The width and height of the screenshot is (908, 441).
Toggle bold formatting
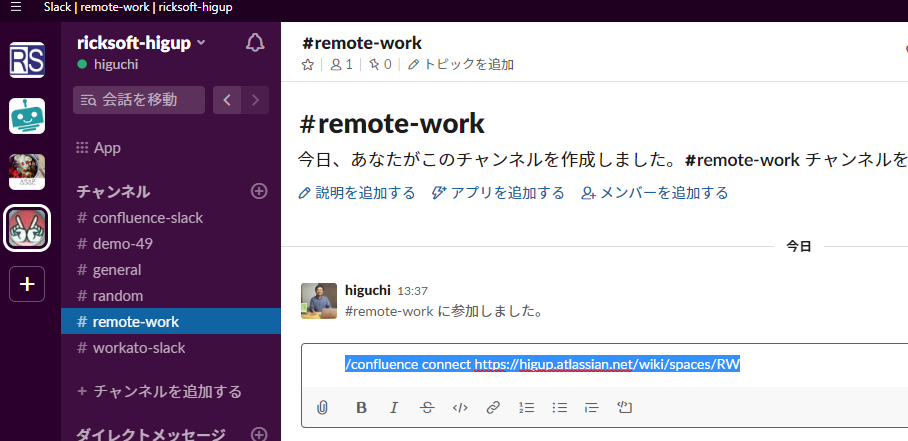[x=362, y=407]
